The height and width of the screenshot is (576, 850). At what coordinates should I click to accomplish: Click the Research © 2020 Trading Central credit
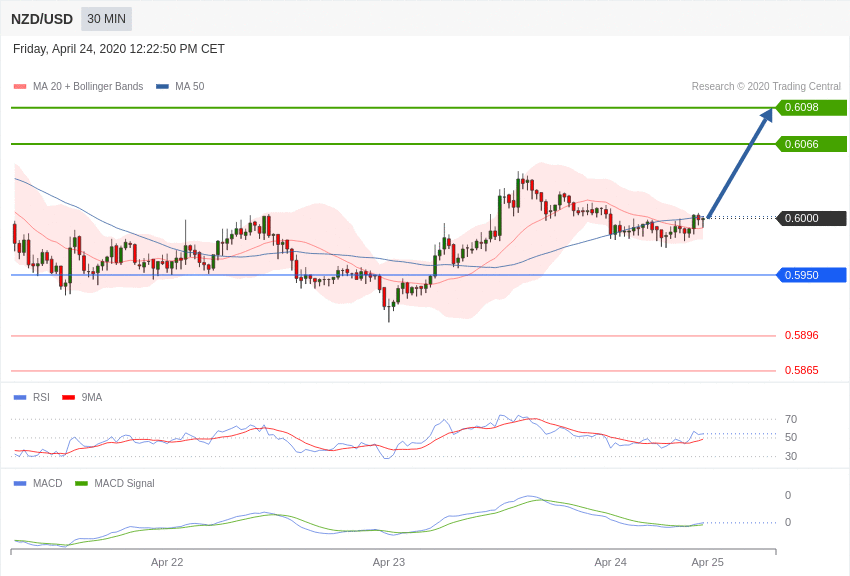coord(766,86)
